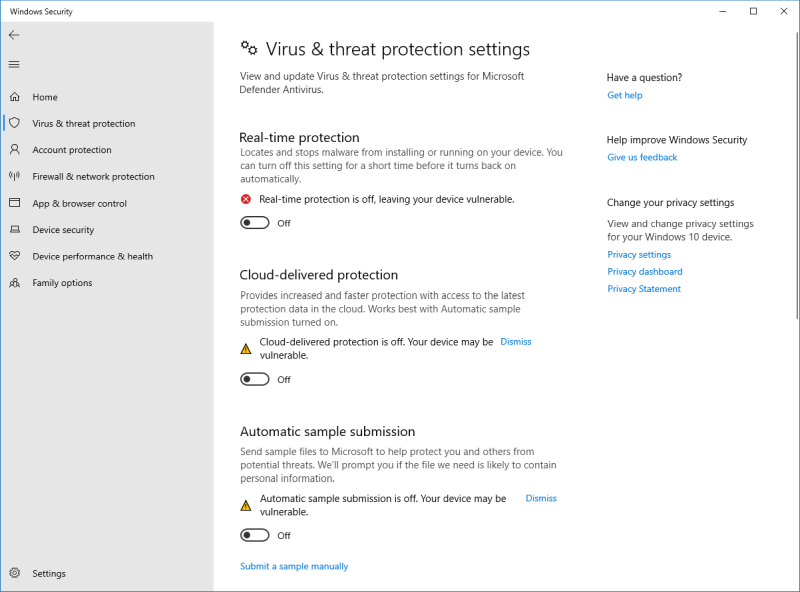Enable the Real-time protection toggle
Image resolution: width=800 pixels, height=592 pixels.
click(255, 222)
